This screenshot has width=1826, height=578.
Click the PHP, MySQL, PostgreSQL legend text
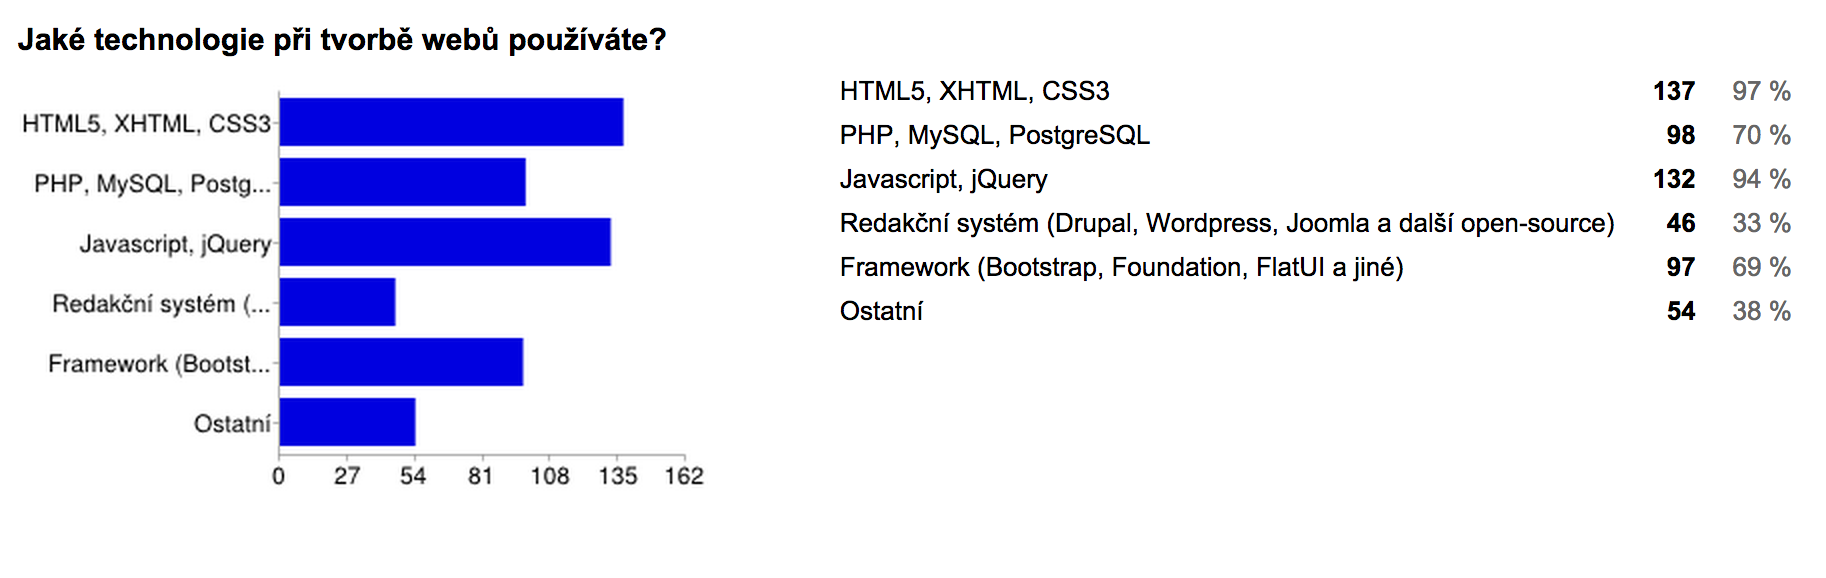994,135
